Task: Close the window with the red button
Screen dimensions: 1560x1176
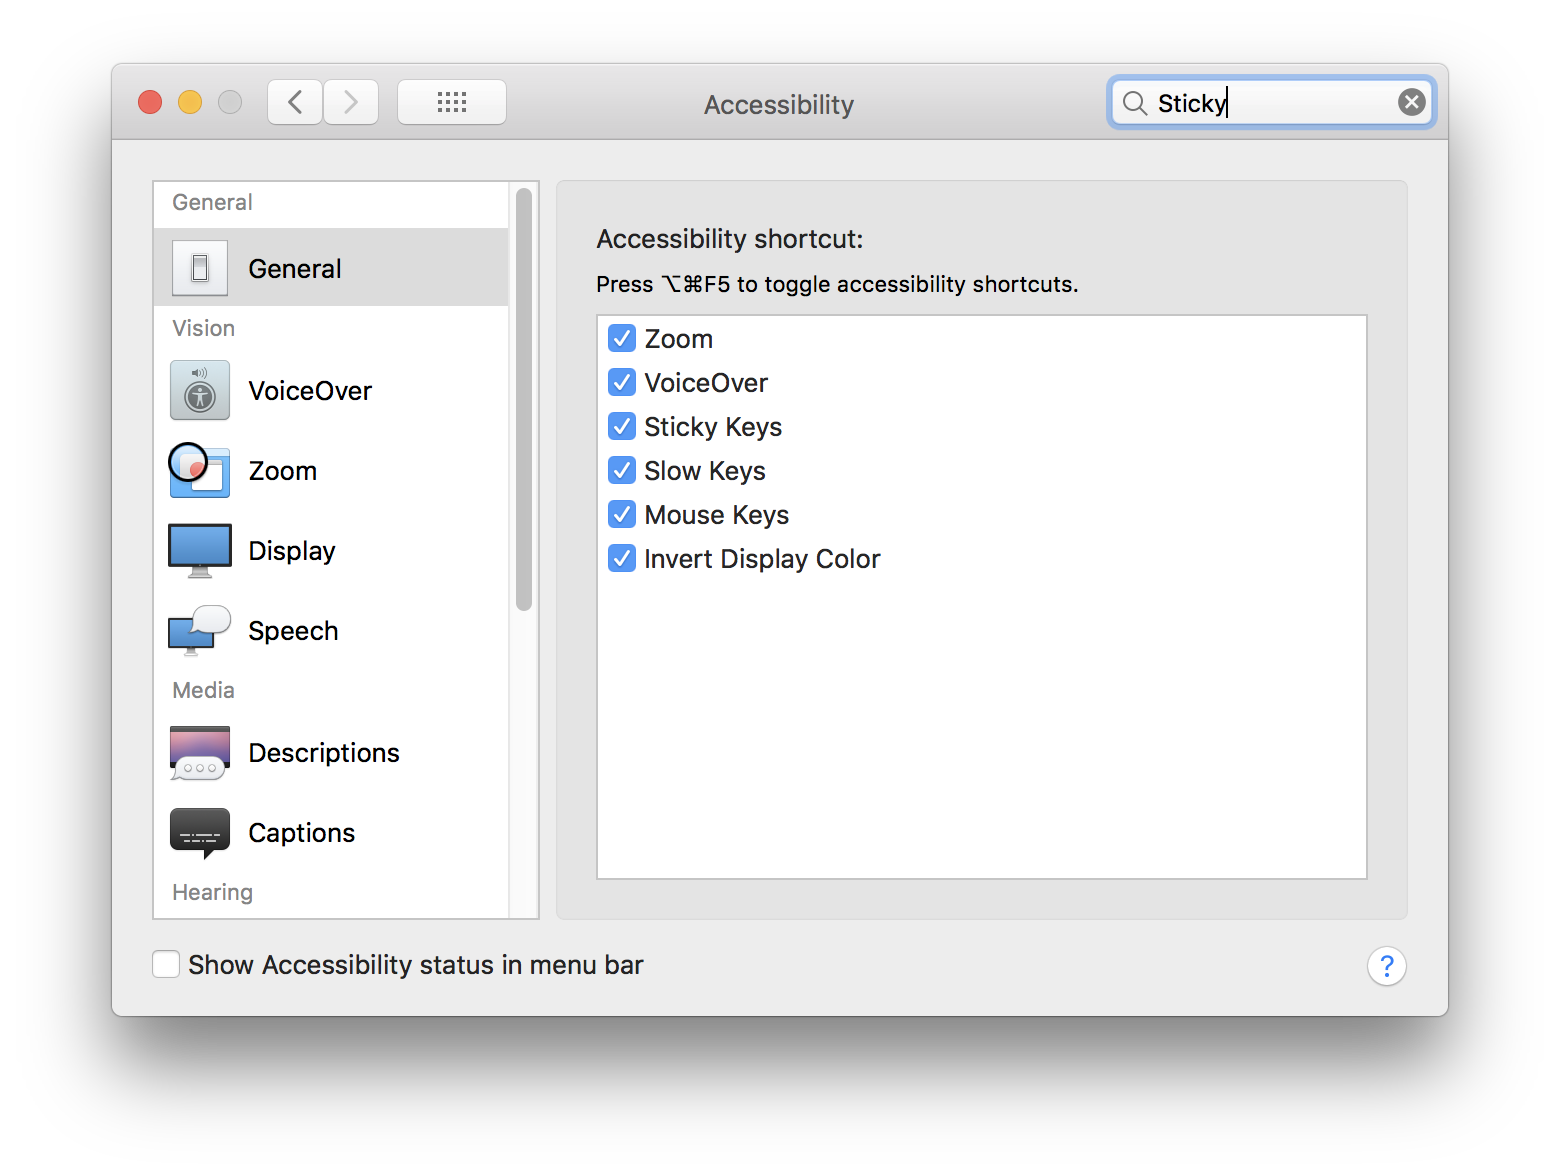Action: point(150,102)
